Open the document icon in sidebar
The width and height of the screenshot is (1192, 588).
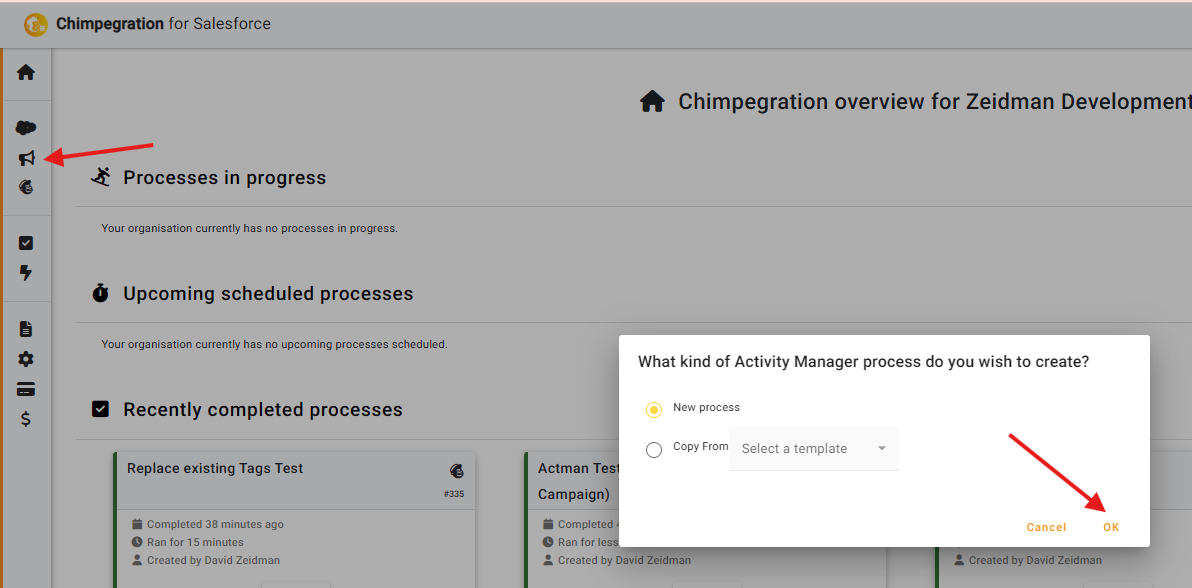[26, 329]
